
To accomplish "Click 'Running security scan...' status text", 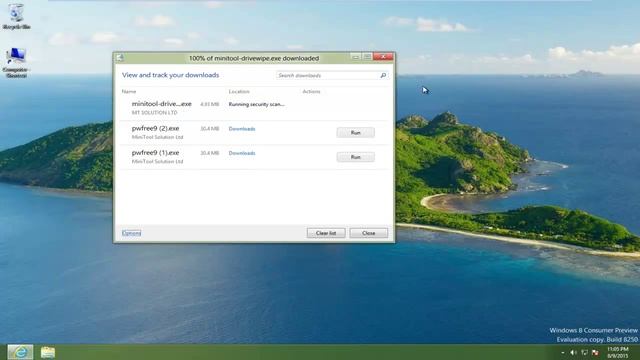I will coord(256,104).
